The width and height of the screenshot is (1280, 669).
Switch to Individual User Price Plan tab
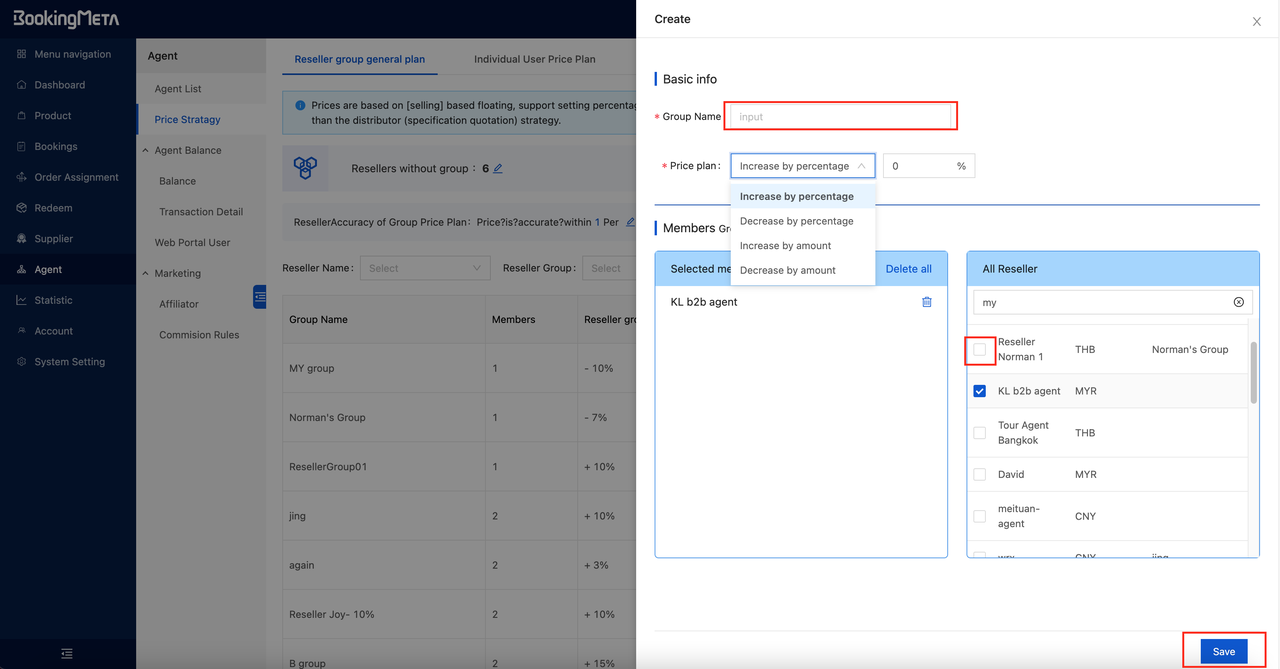click(534, 59)
